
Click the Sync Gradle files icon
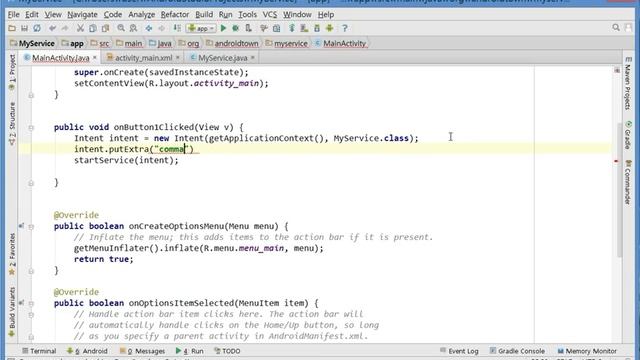[x=291, y=28]
